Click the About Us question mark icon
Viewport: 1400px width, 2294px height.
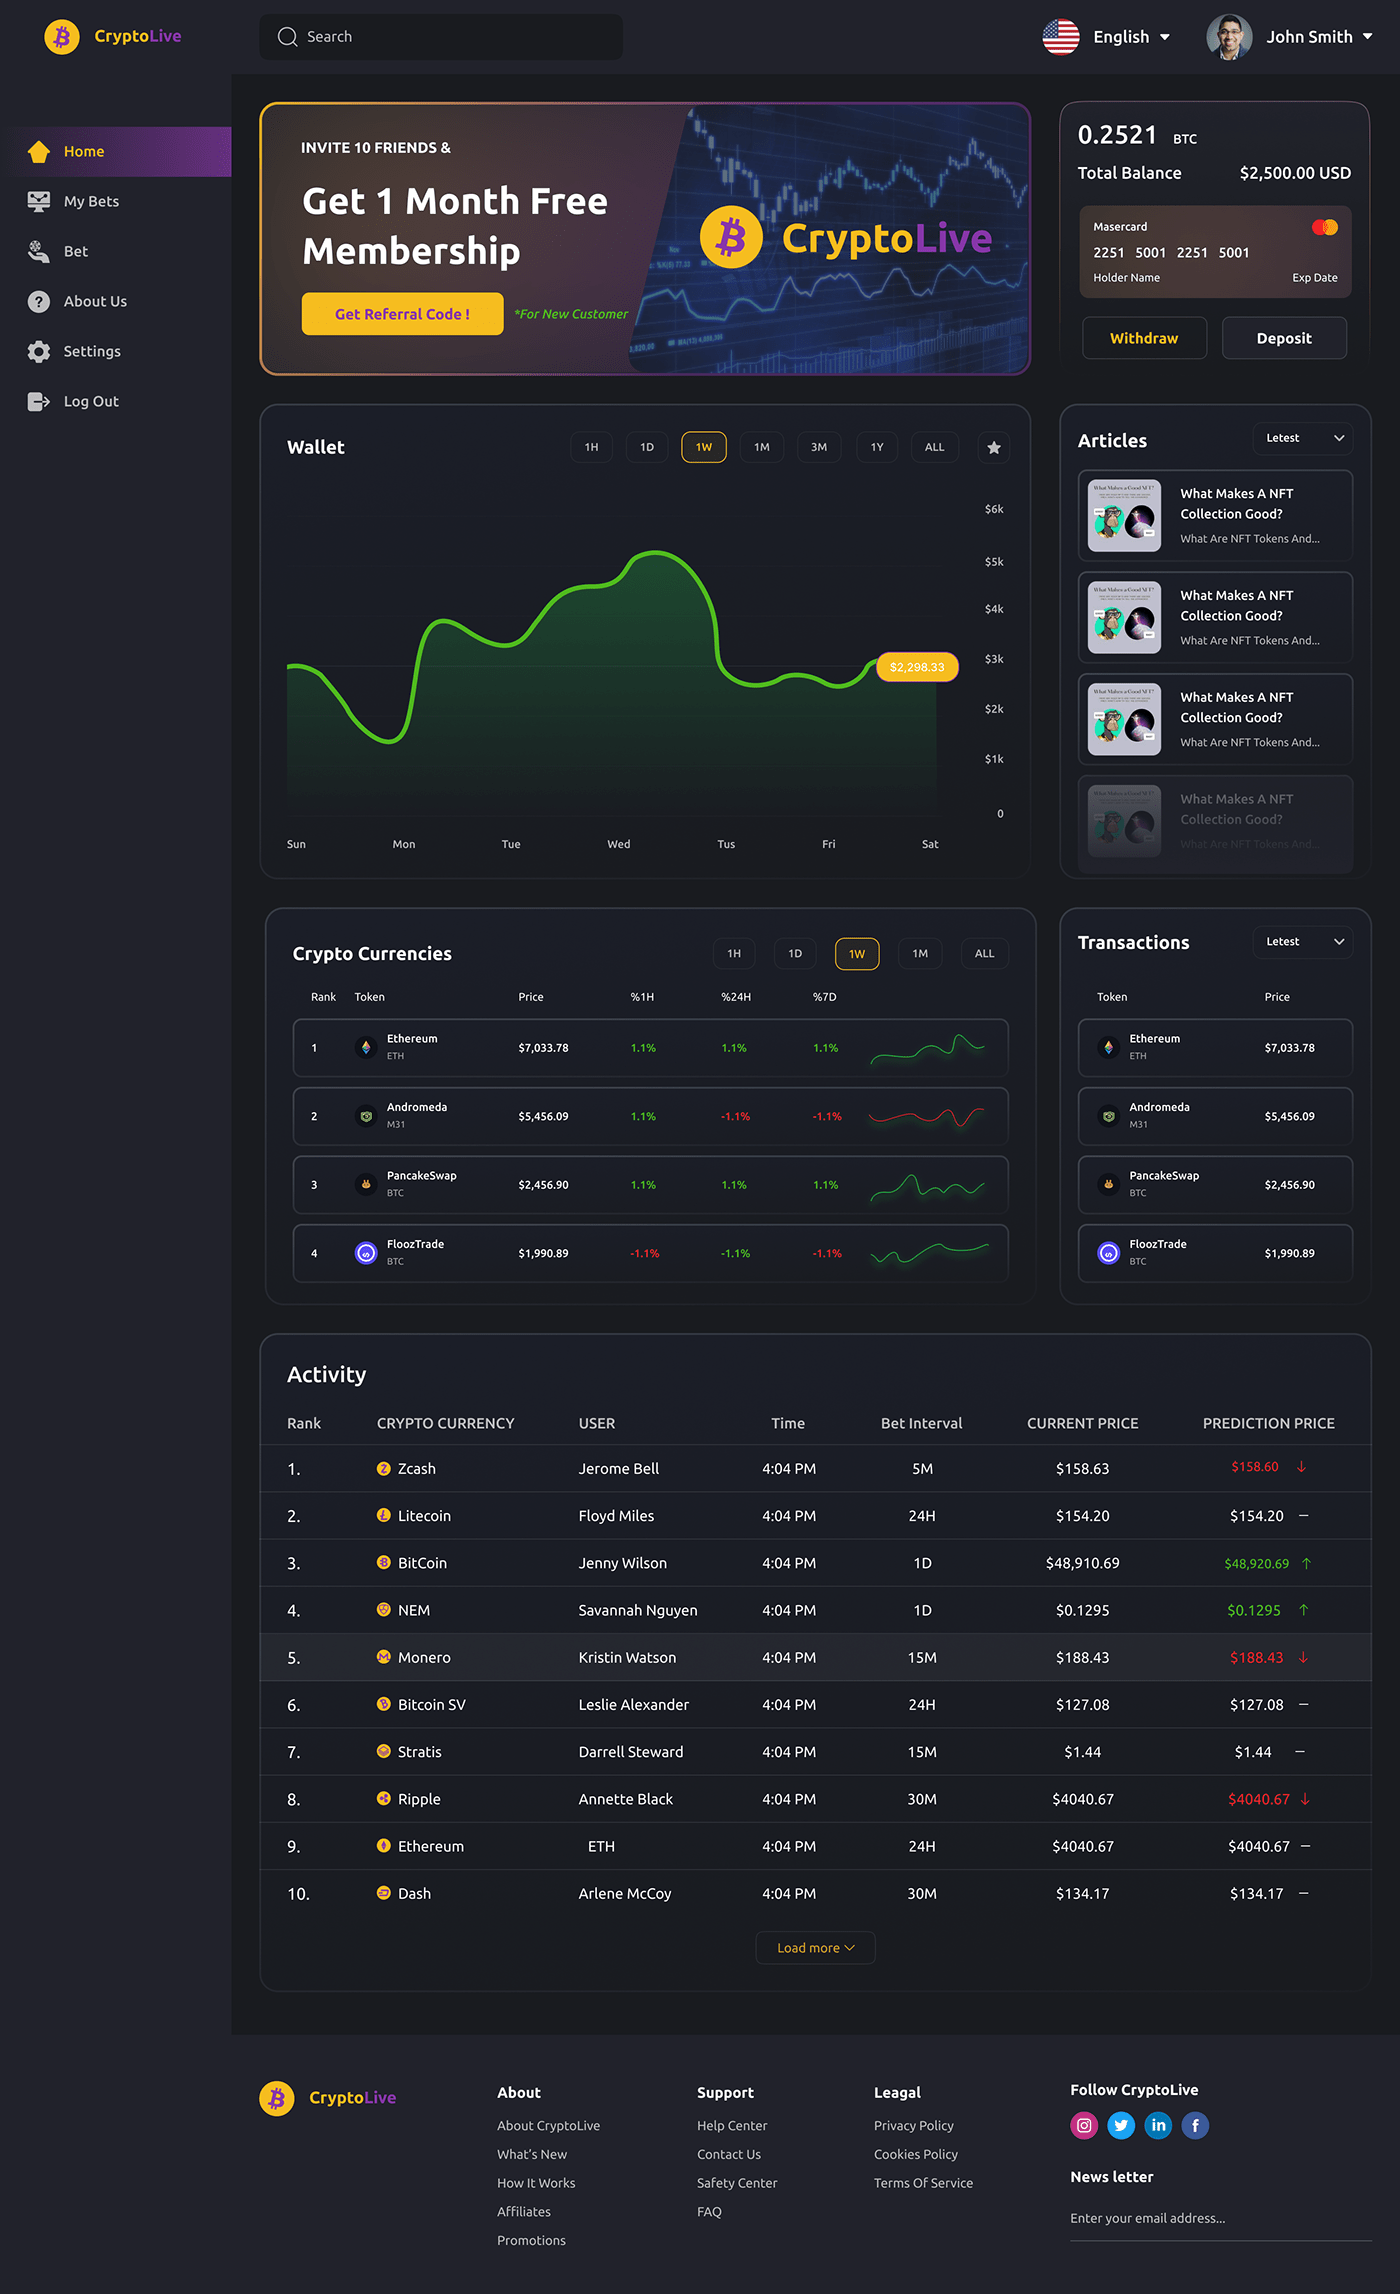pyautogui.click(x=39, y=302)
